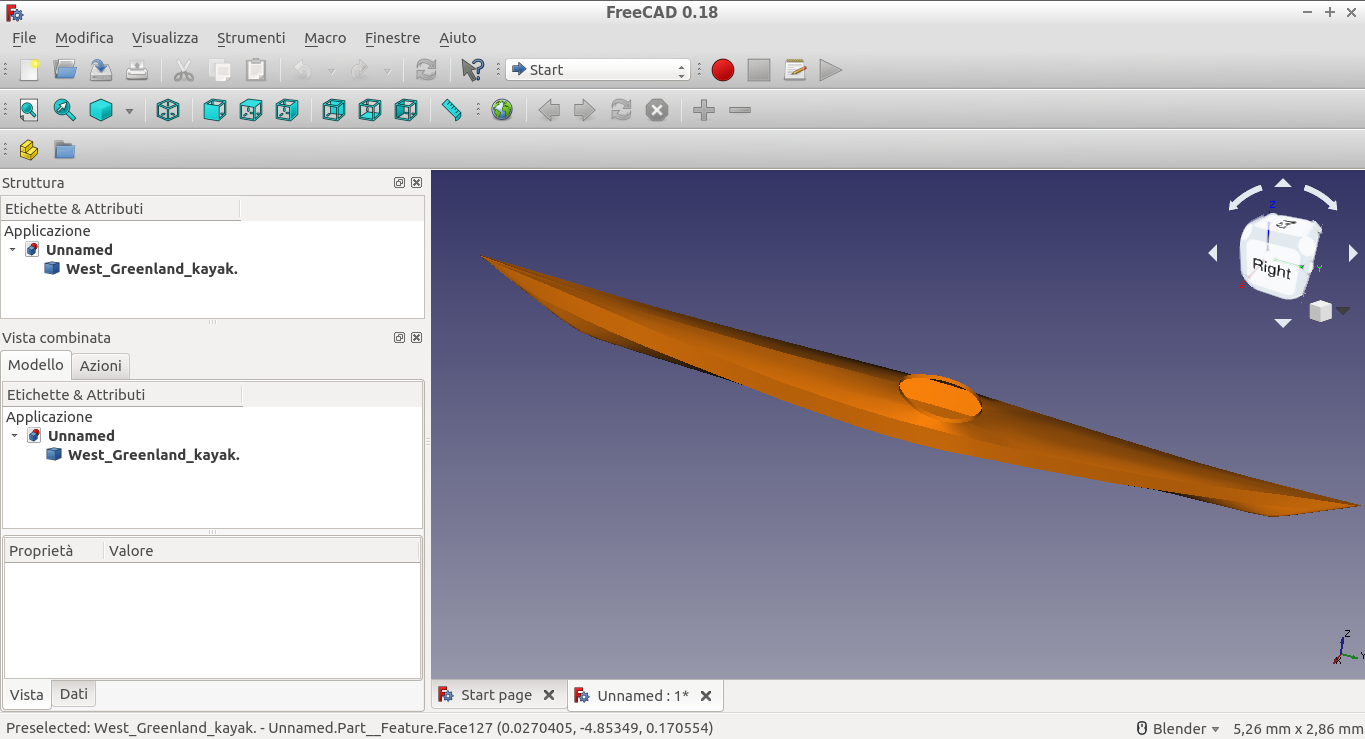Switch to the front view cube icon

215,110
